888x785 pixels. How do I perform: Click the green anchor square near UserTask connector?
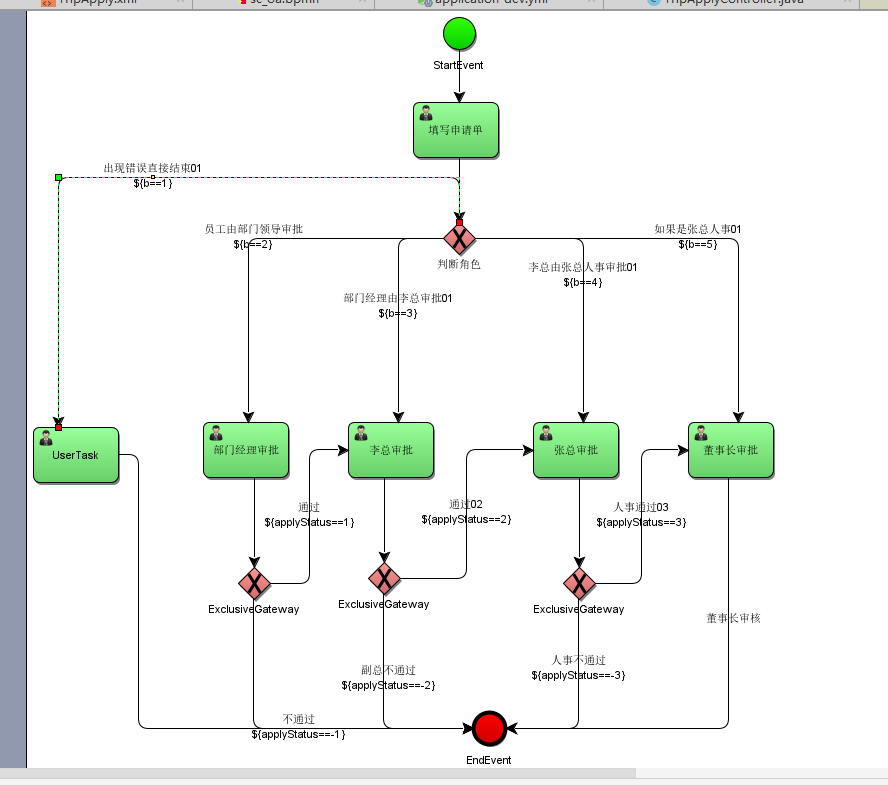click(58, 177)
